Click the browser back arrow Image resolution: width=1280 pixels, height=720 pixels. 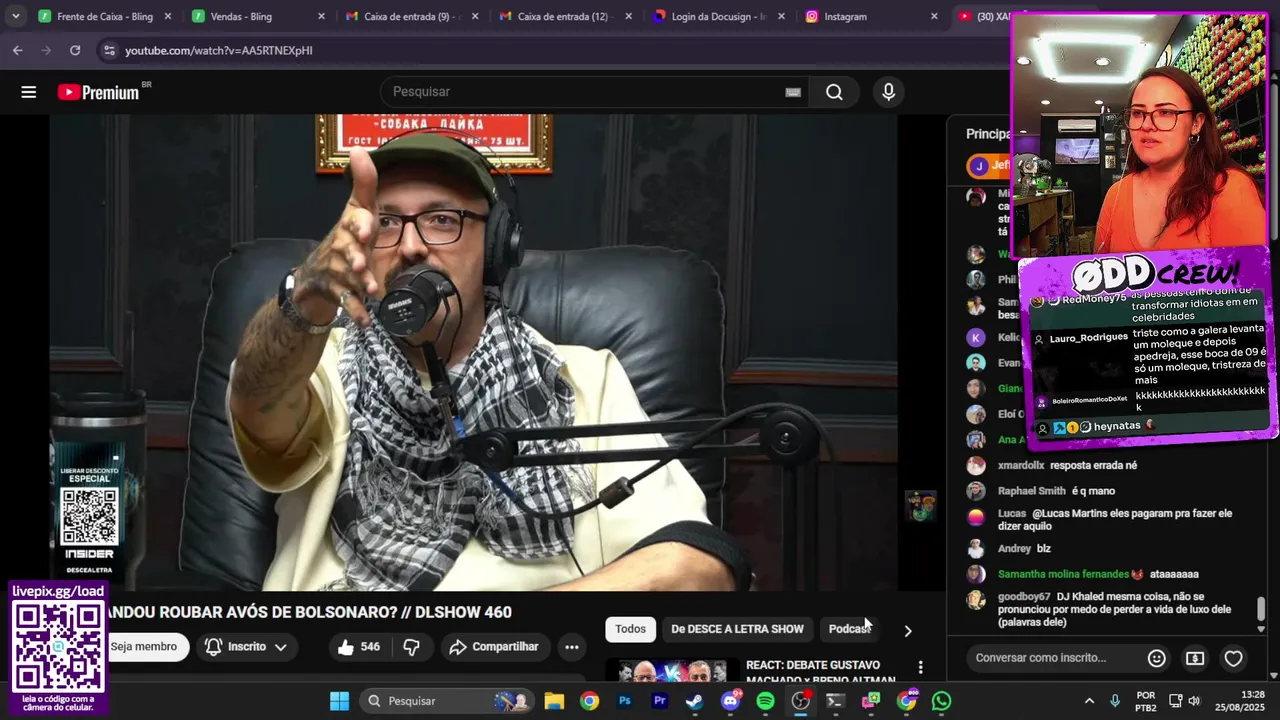tap(18, 50)
